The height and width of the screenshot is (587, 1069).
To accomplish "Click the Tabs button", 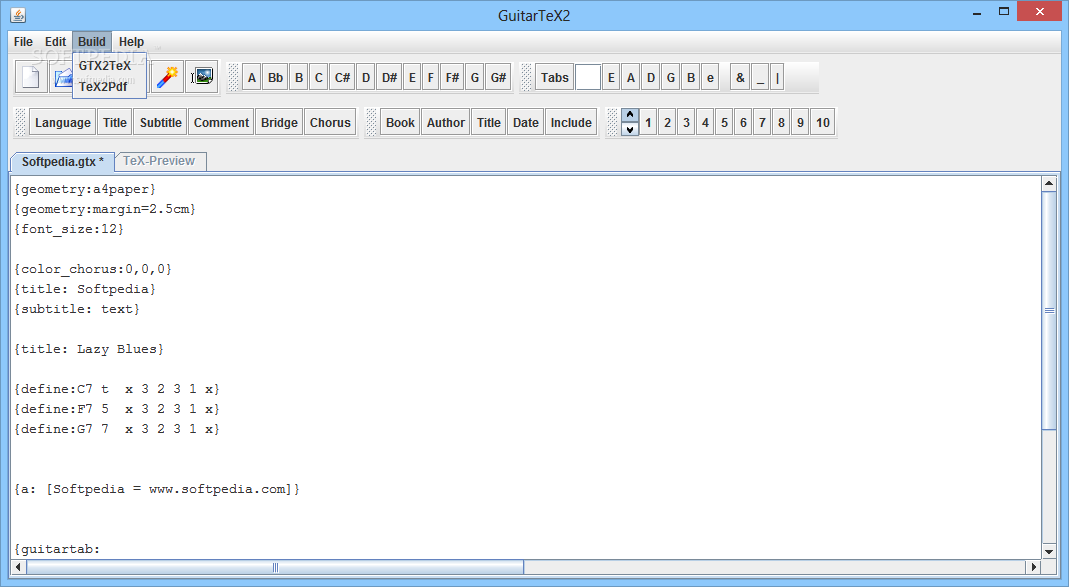I will click(554, 78).
